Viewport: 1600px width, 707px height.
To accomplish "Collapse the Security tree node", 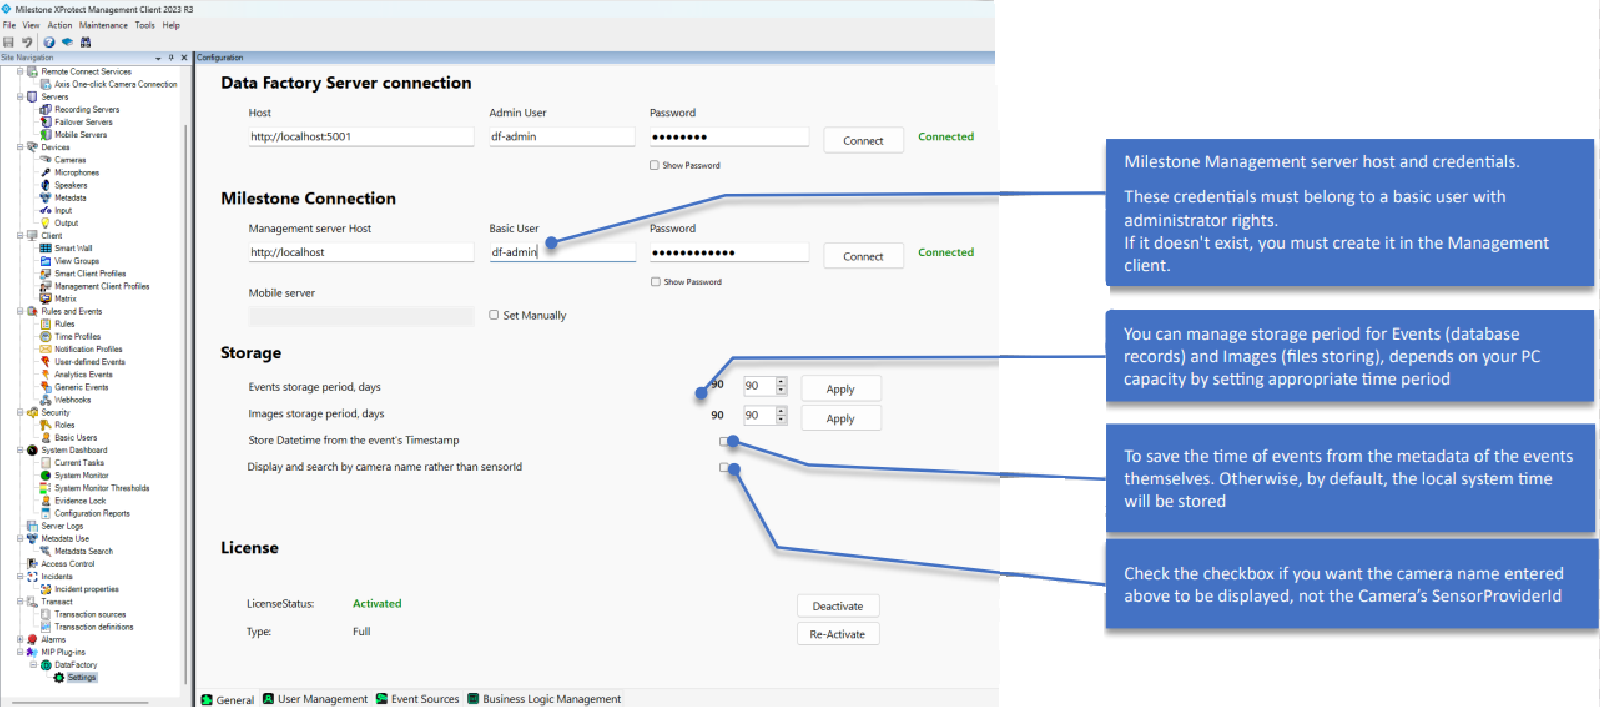I will (20, 413).
